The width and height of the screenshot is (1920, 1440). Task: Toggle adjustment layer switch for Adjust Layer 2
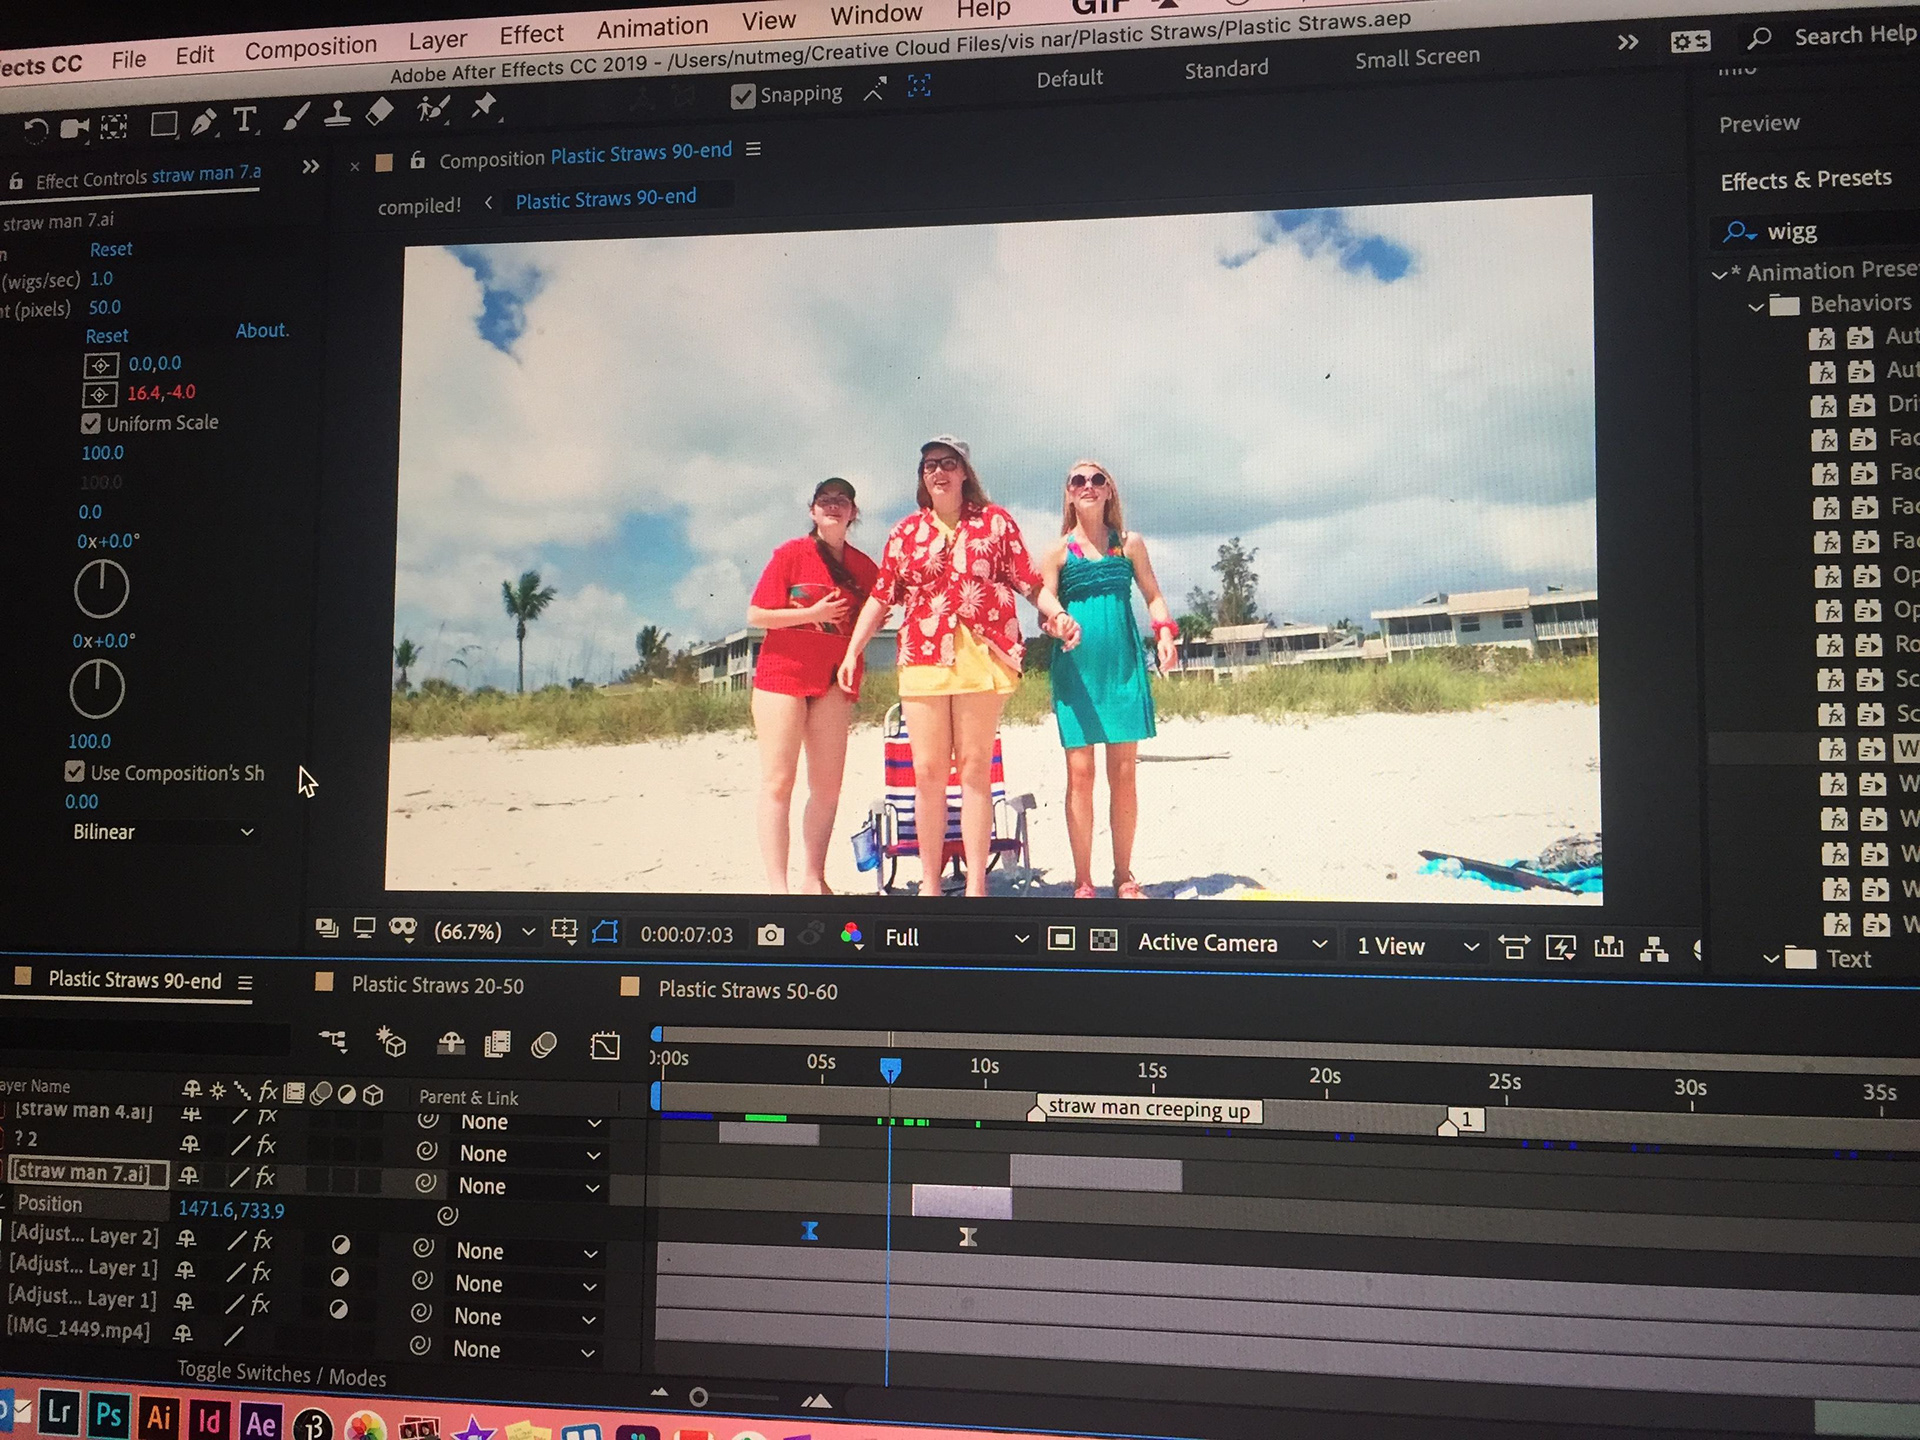tap(341, 1245)
